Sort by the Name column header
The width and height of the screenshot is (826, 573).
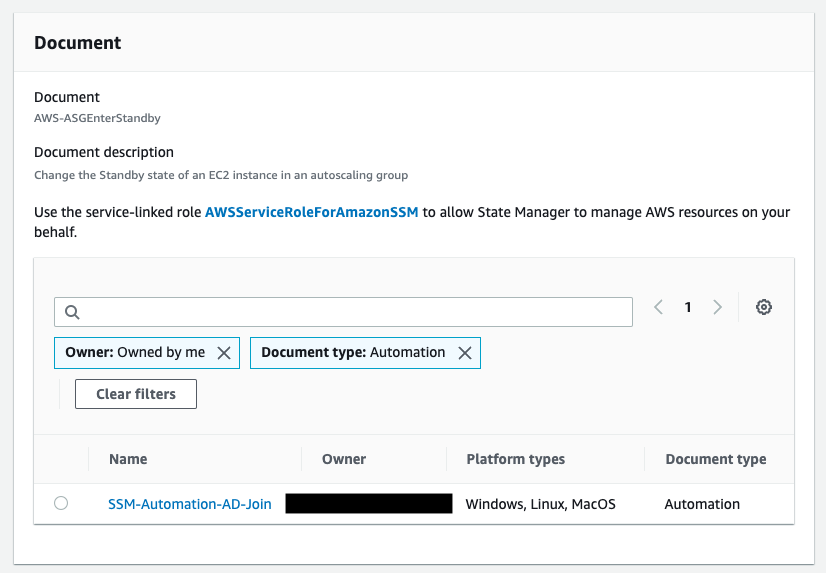128,459
